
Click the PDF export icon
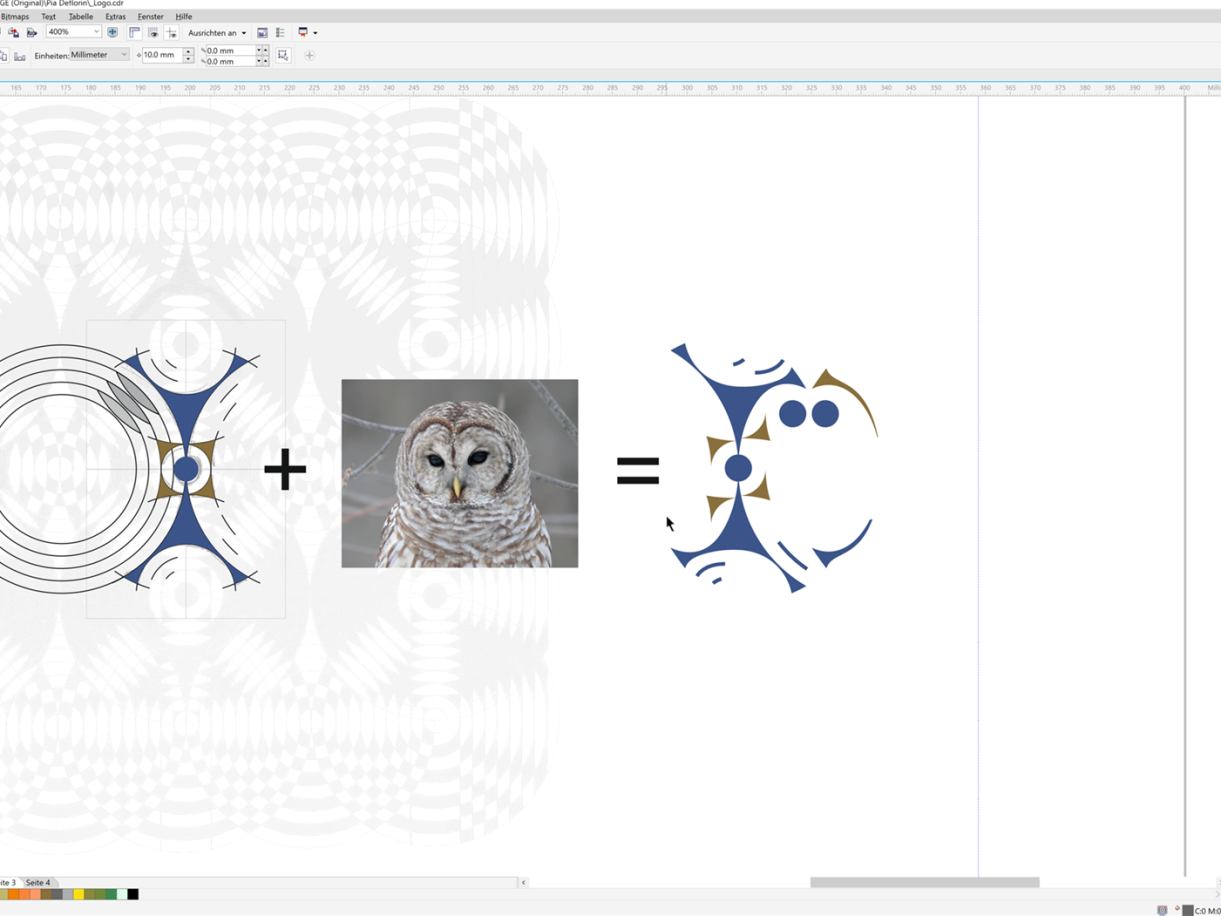pos(32,33)
